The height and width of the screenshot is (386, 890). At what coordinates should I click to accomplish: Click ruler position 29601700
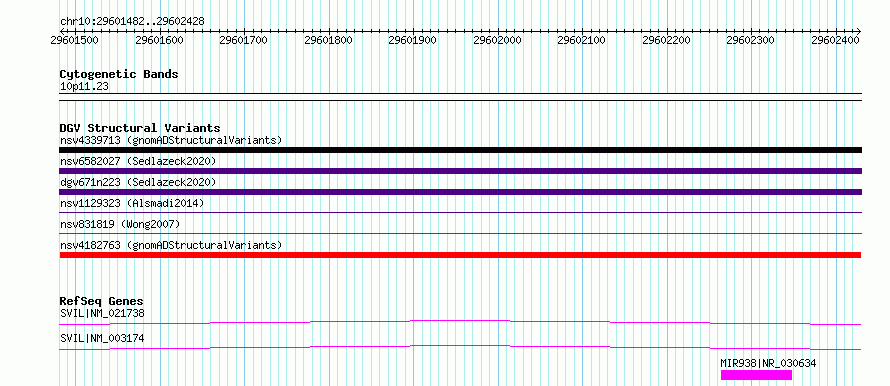(x=244, y=40)
